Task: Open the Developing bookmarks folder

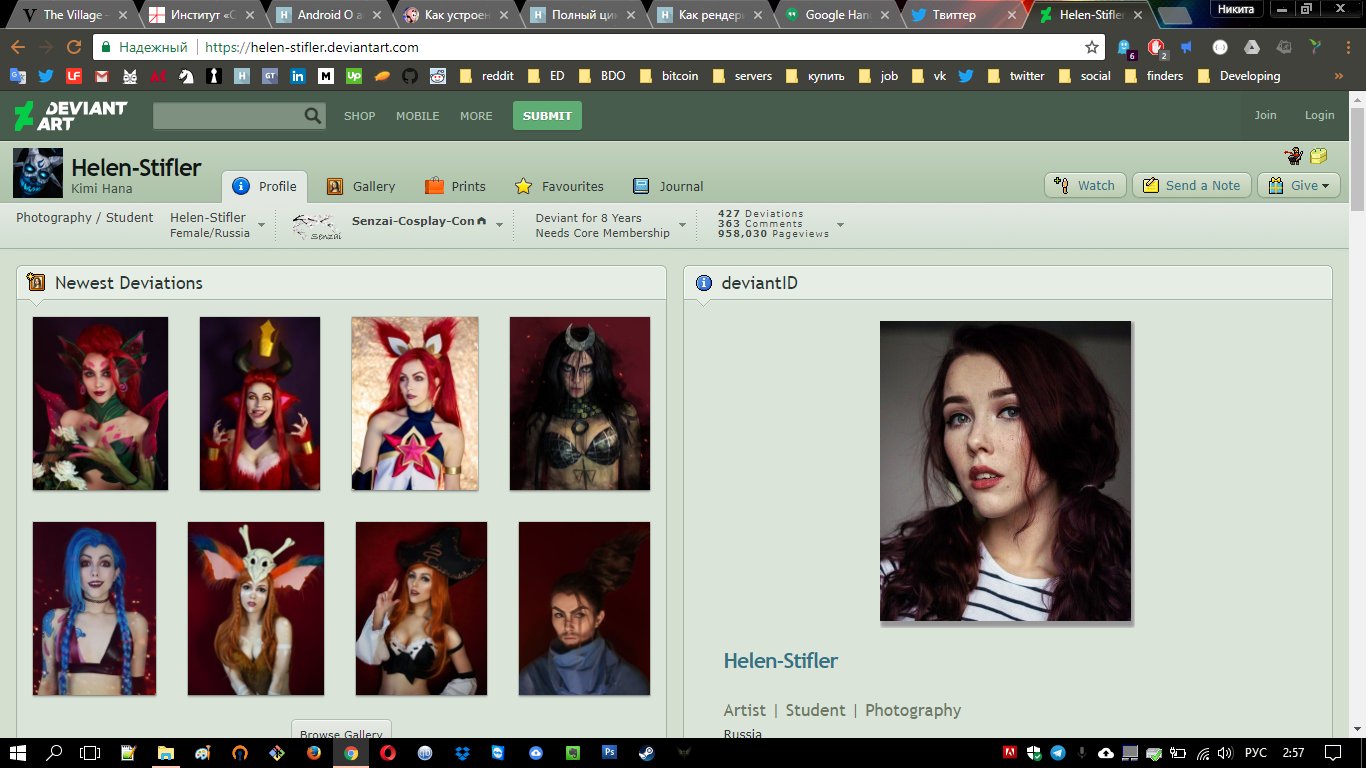Action: point(1238,76)
